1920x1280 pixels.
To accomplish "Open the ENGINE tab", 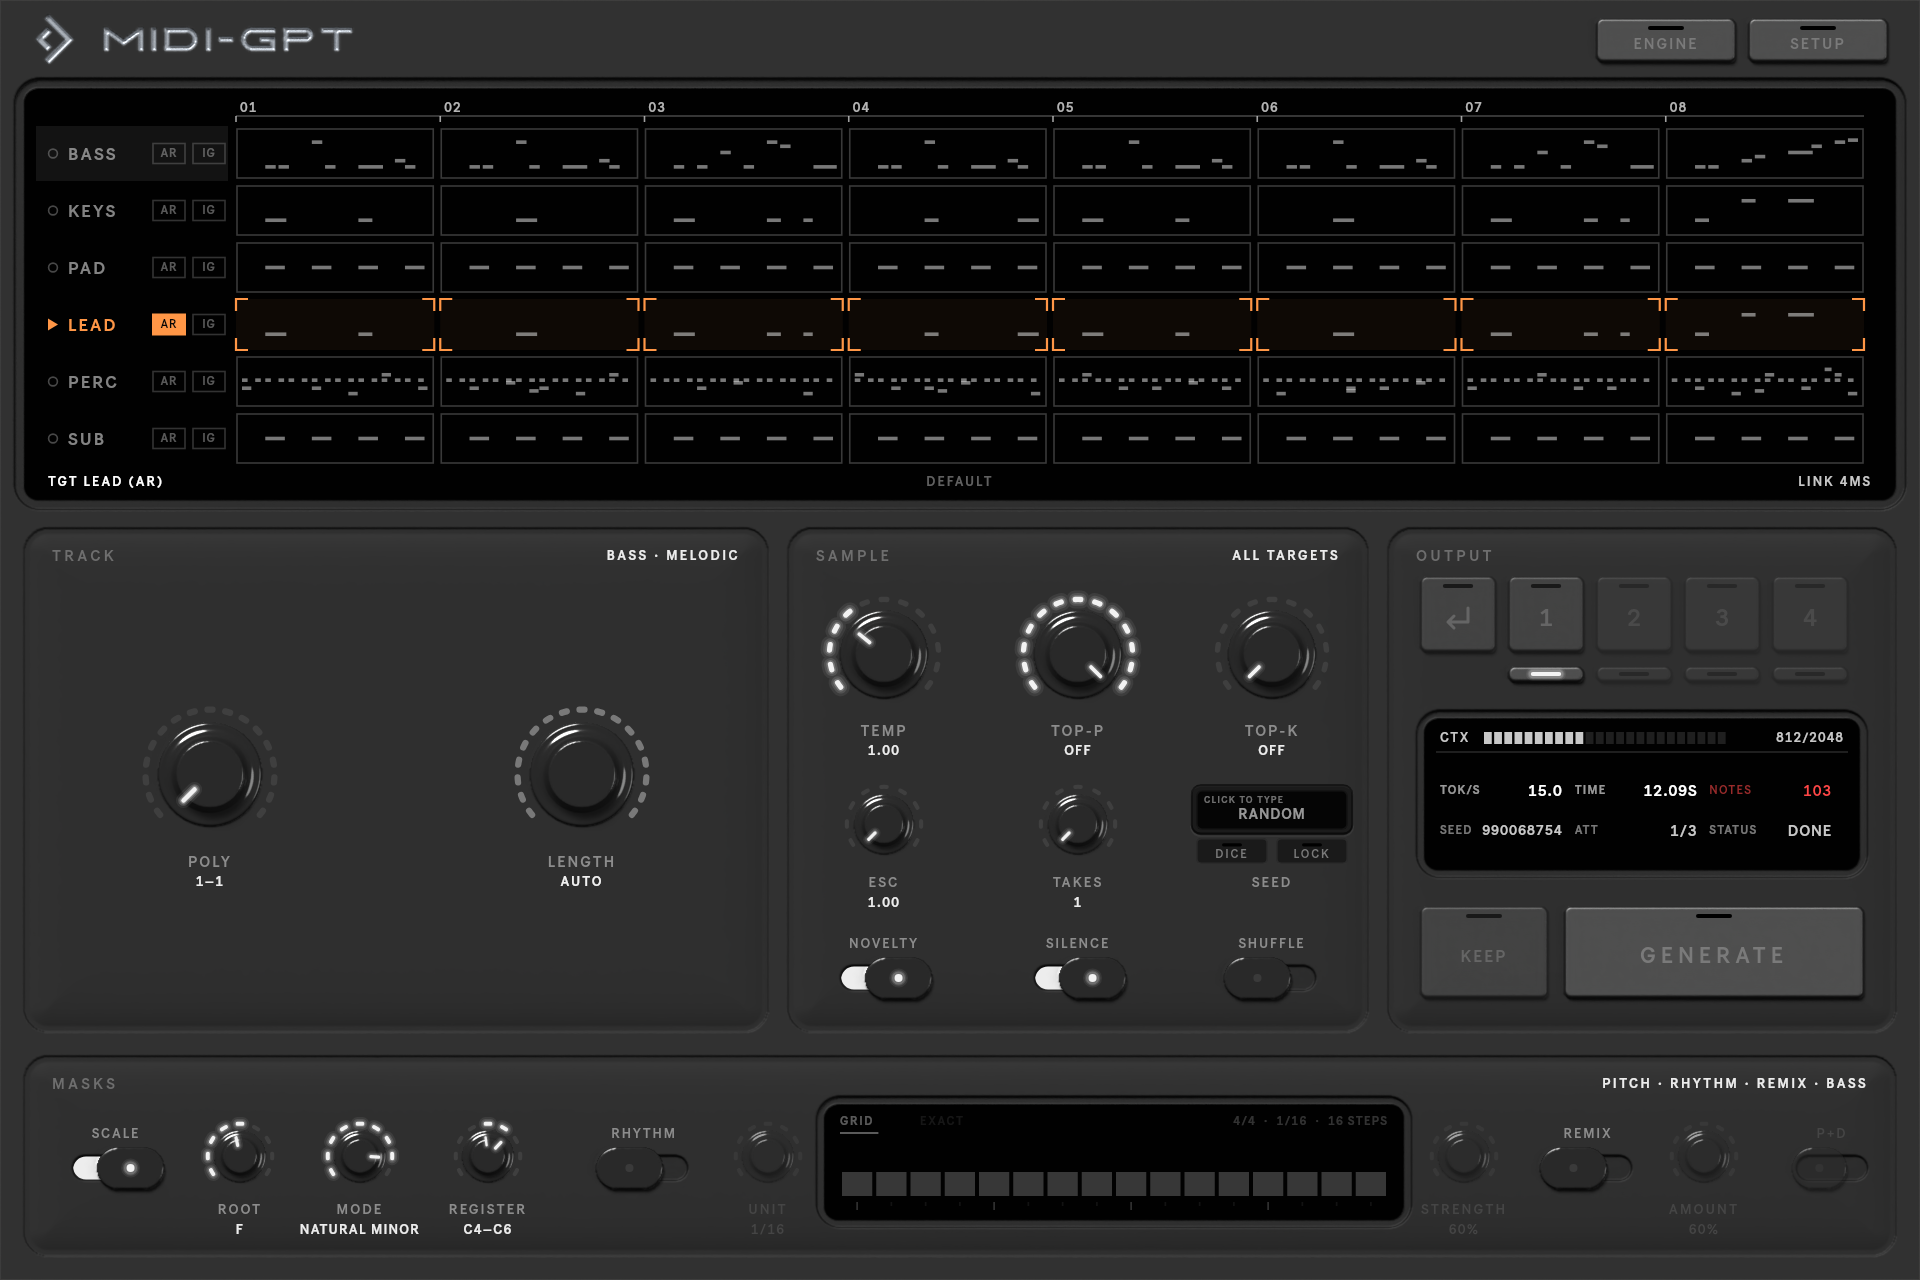I will 1665,41.
